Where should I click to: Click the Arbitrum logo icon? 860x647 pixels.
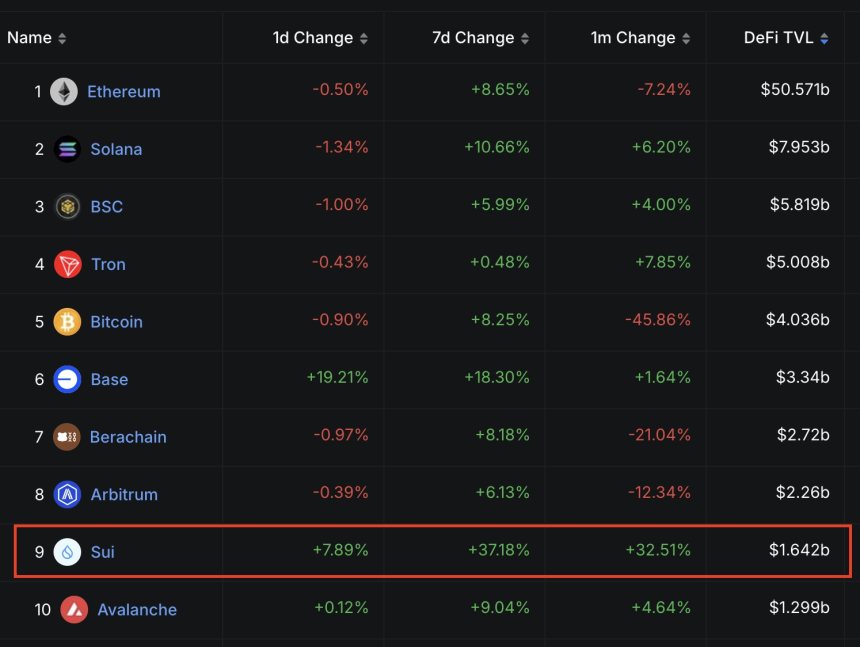[67, 494]
